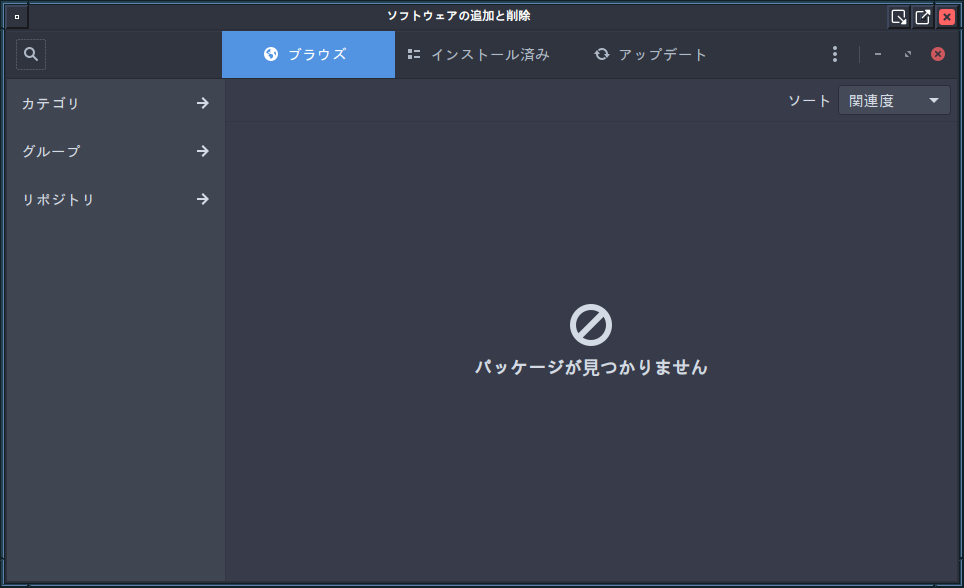Click the パッケージが見つかりません message

point(591,367)
